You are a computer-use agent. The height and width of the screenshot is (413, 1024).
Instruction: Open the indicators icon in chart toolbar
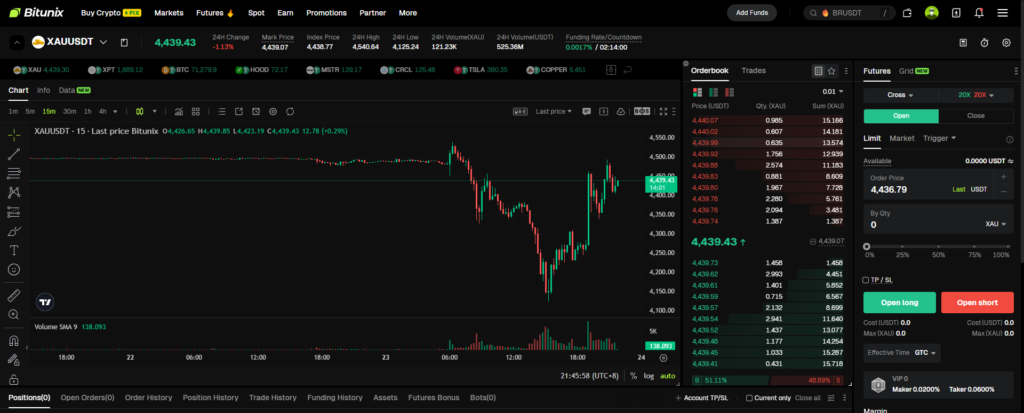click(x=179, y=111)
